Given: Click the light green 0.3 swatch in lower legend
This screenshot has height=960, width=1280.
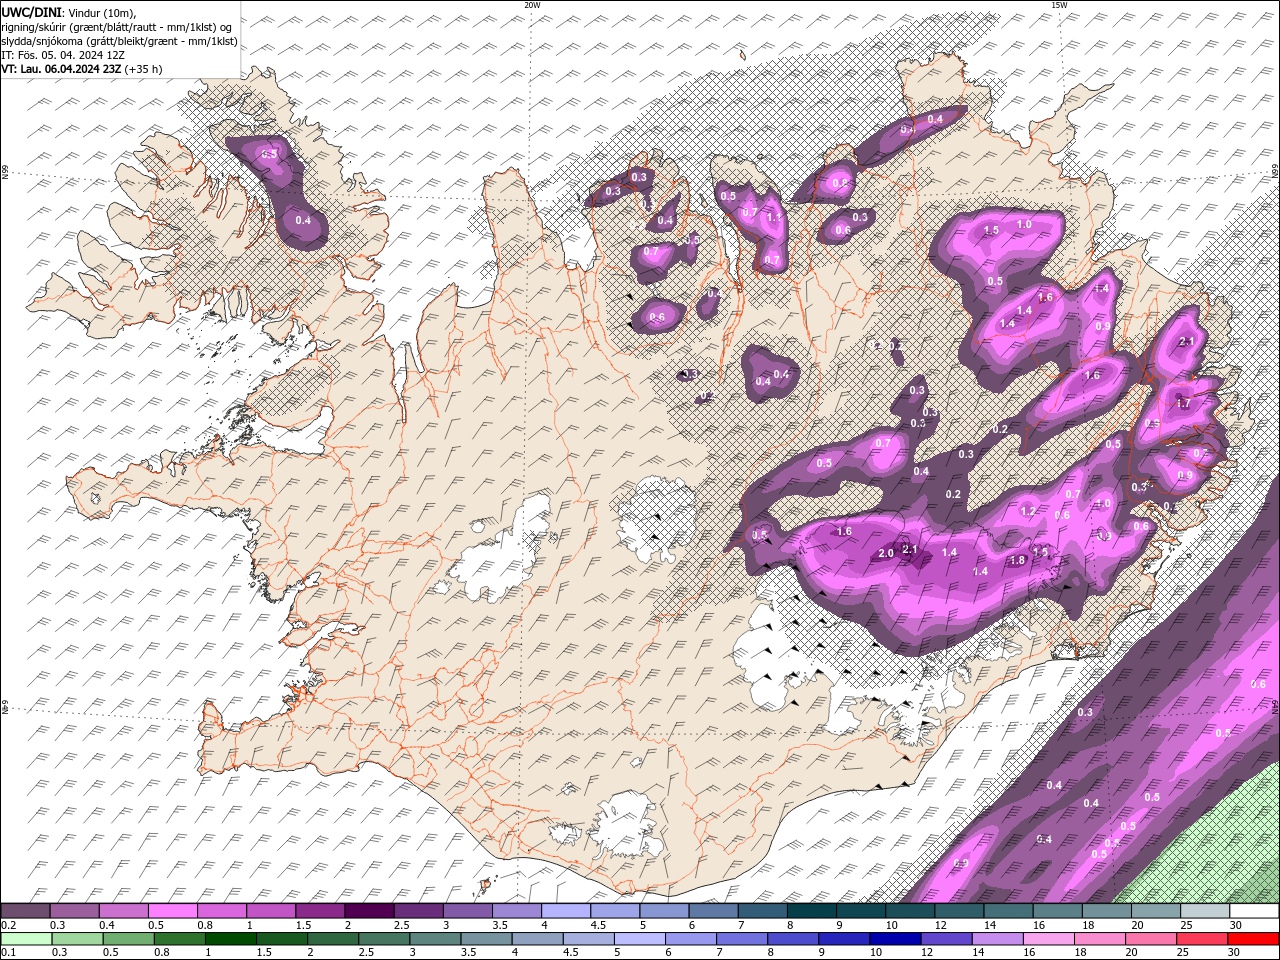Looking at the screenshot, I should (77, 939).
